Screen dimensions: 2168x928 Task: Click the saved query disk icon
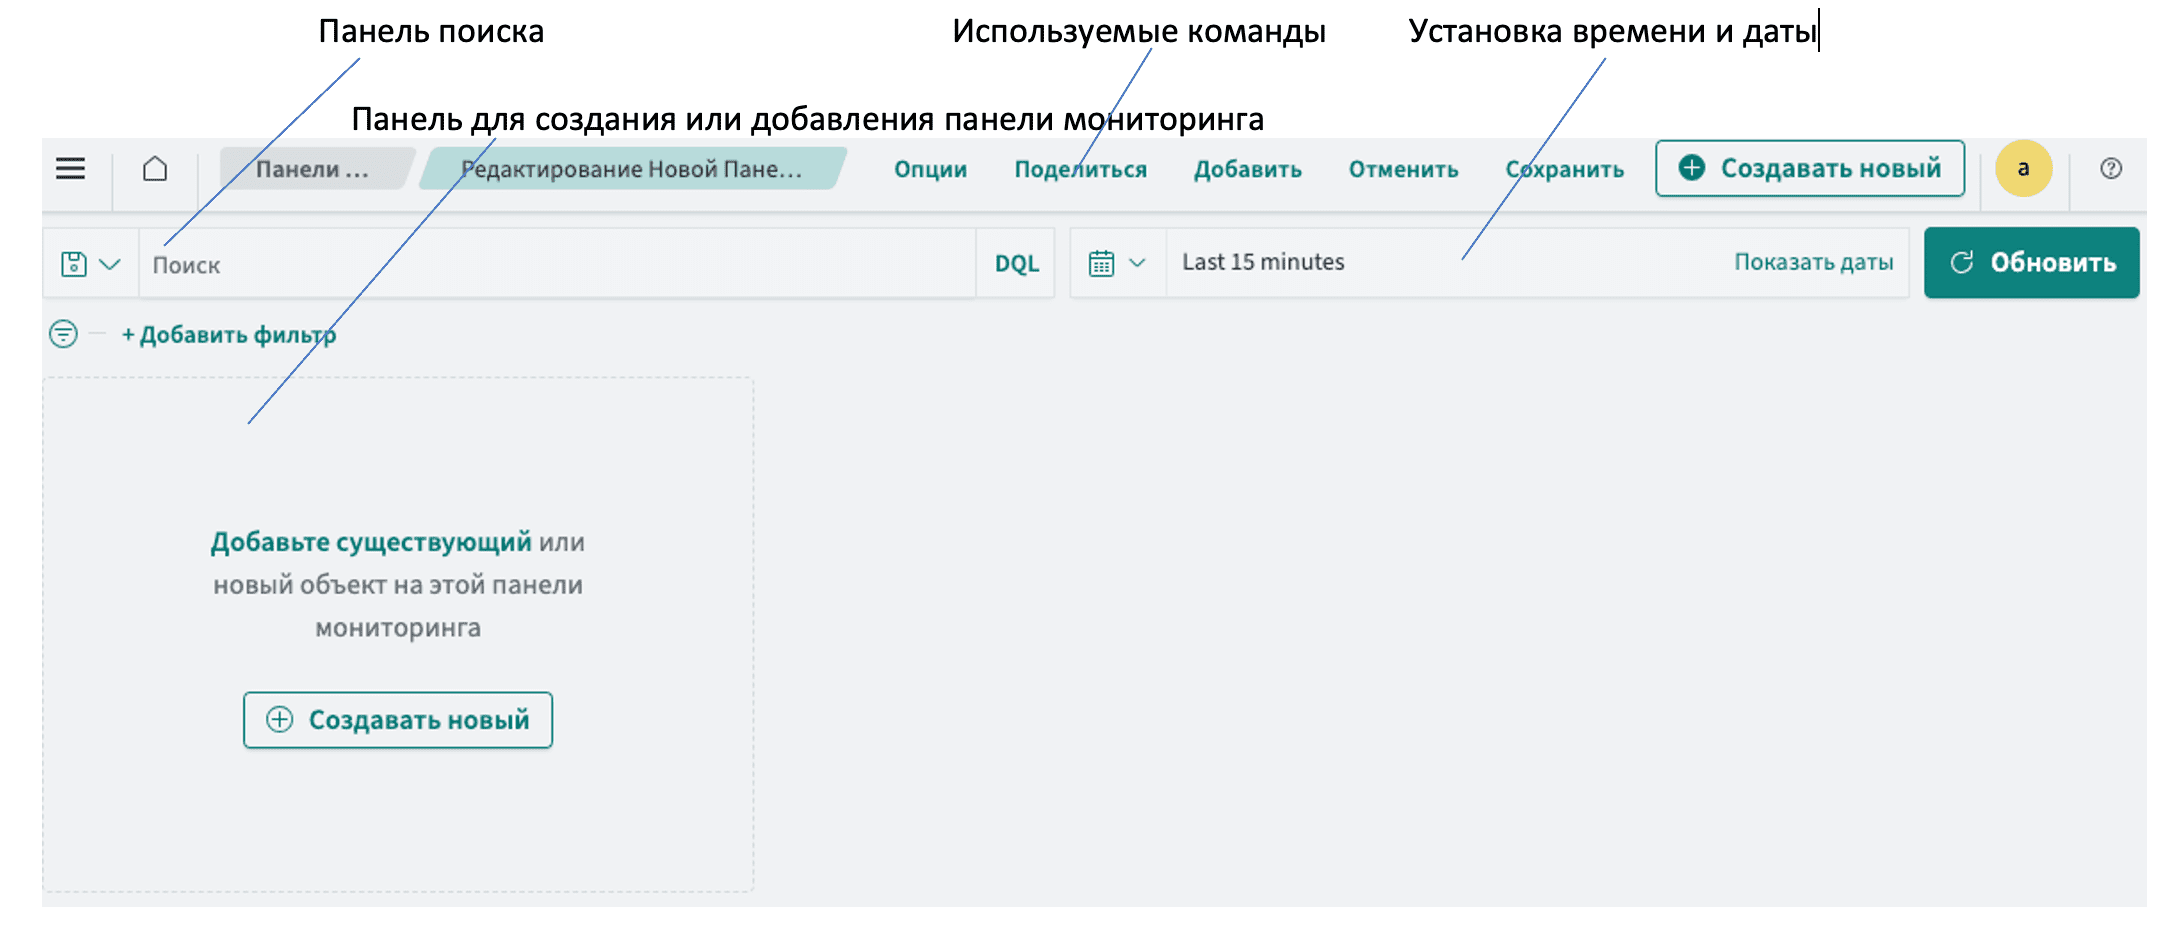tap(74, 264)
